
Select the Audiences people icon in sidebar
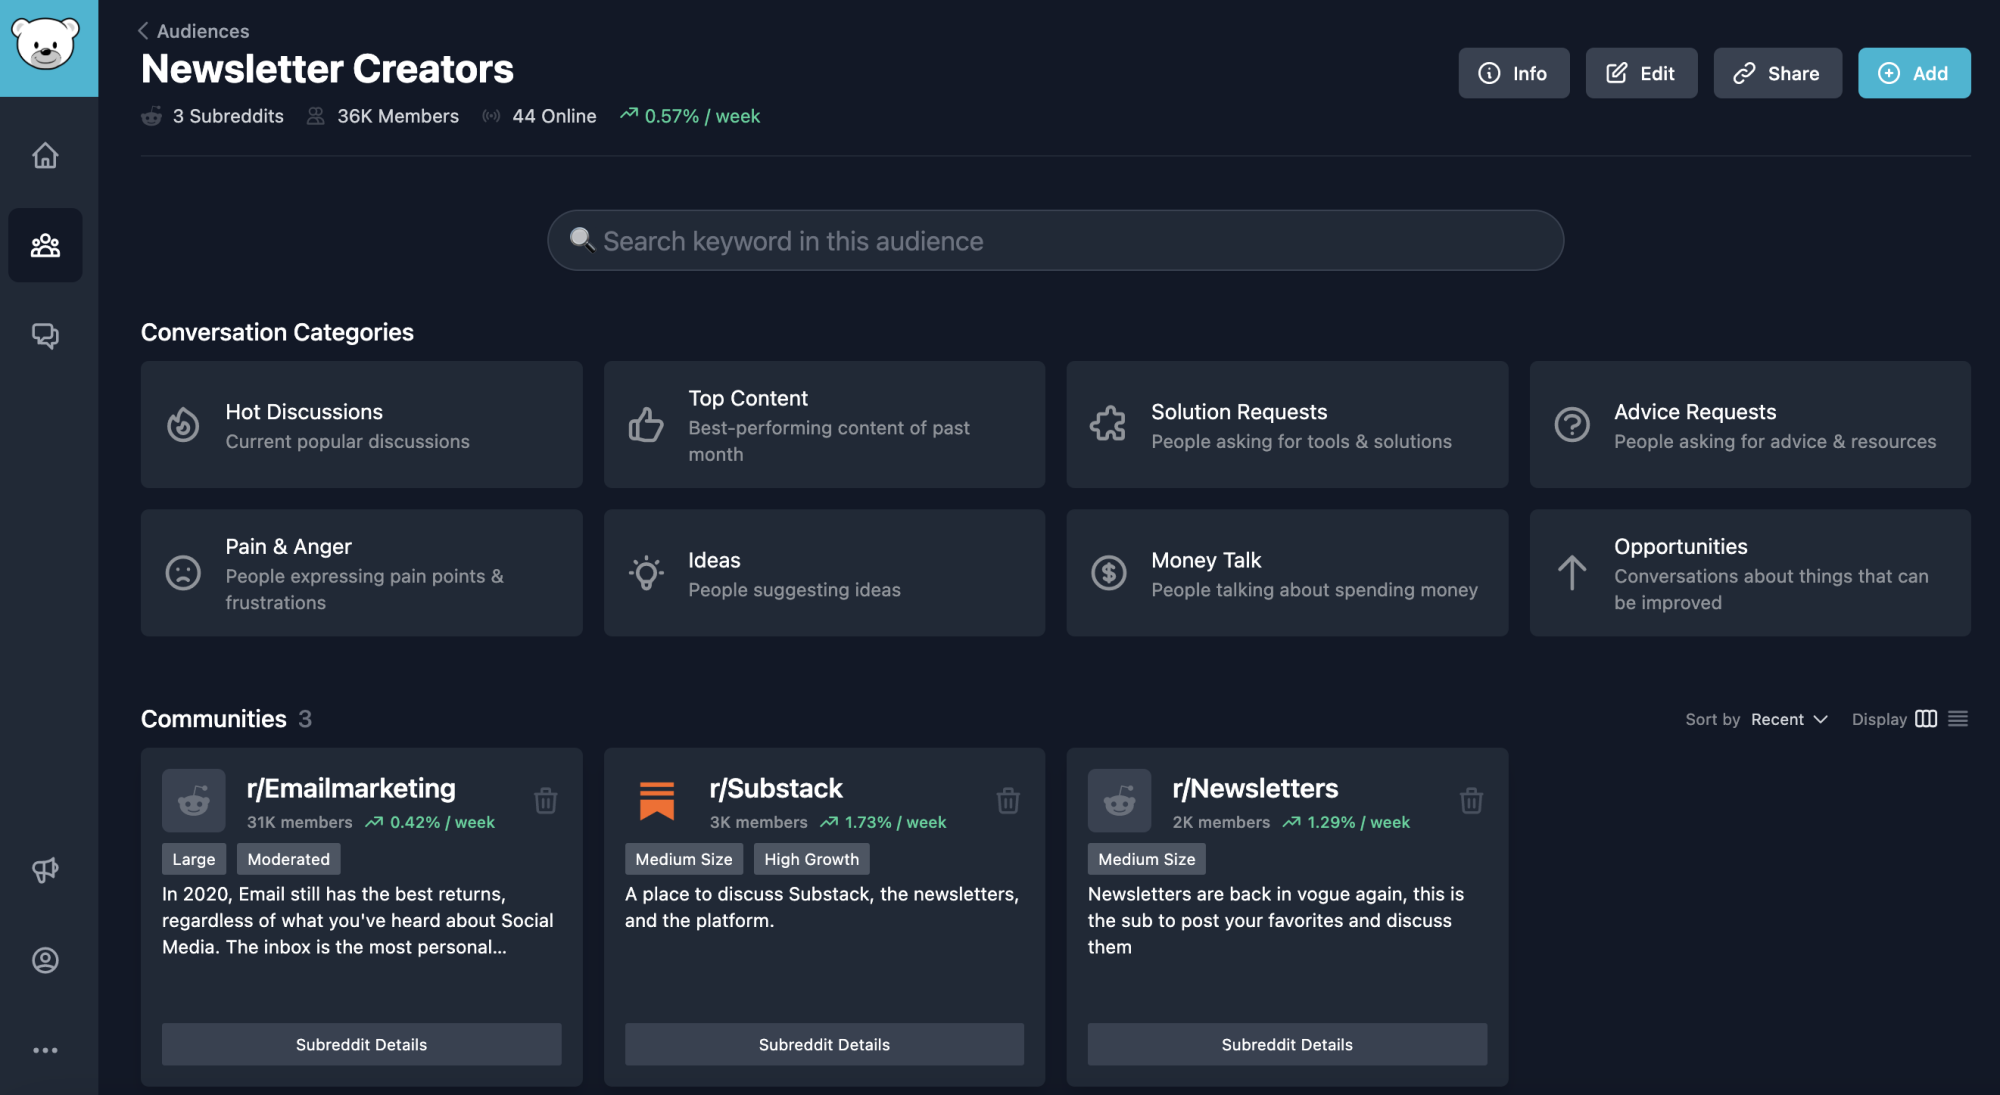45,245
